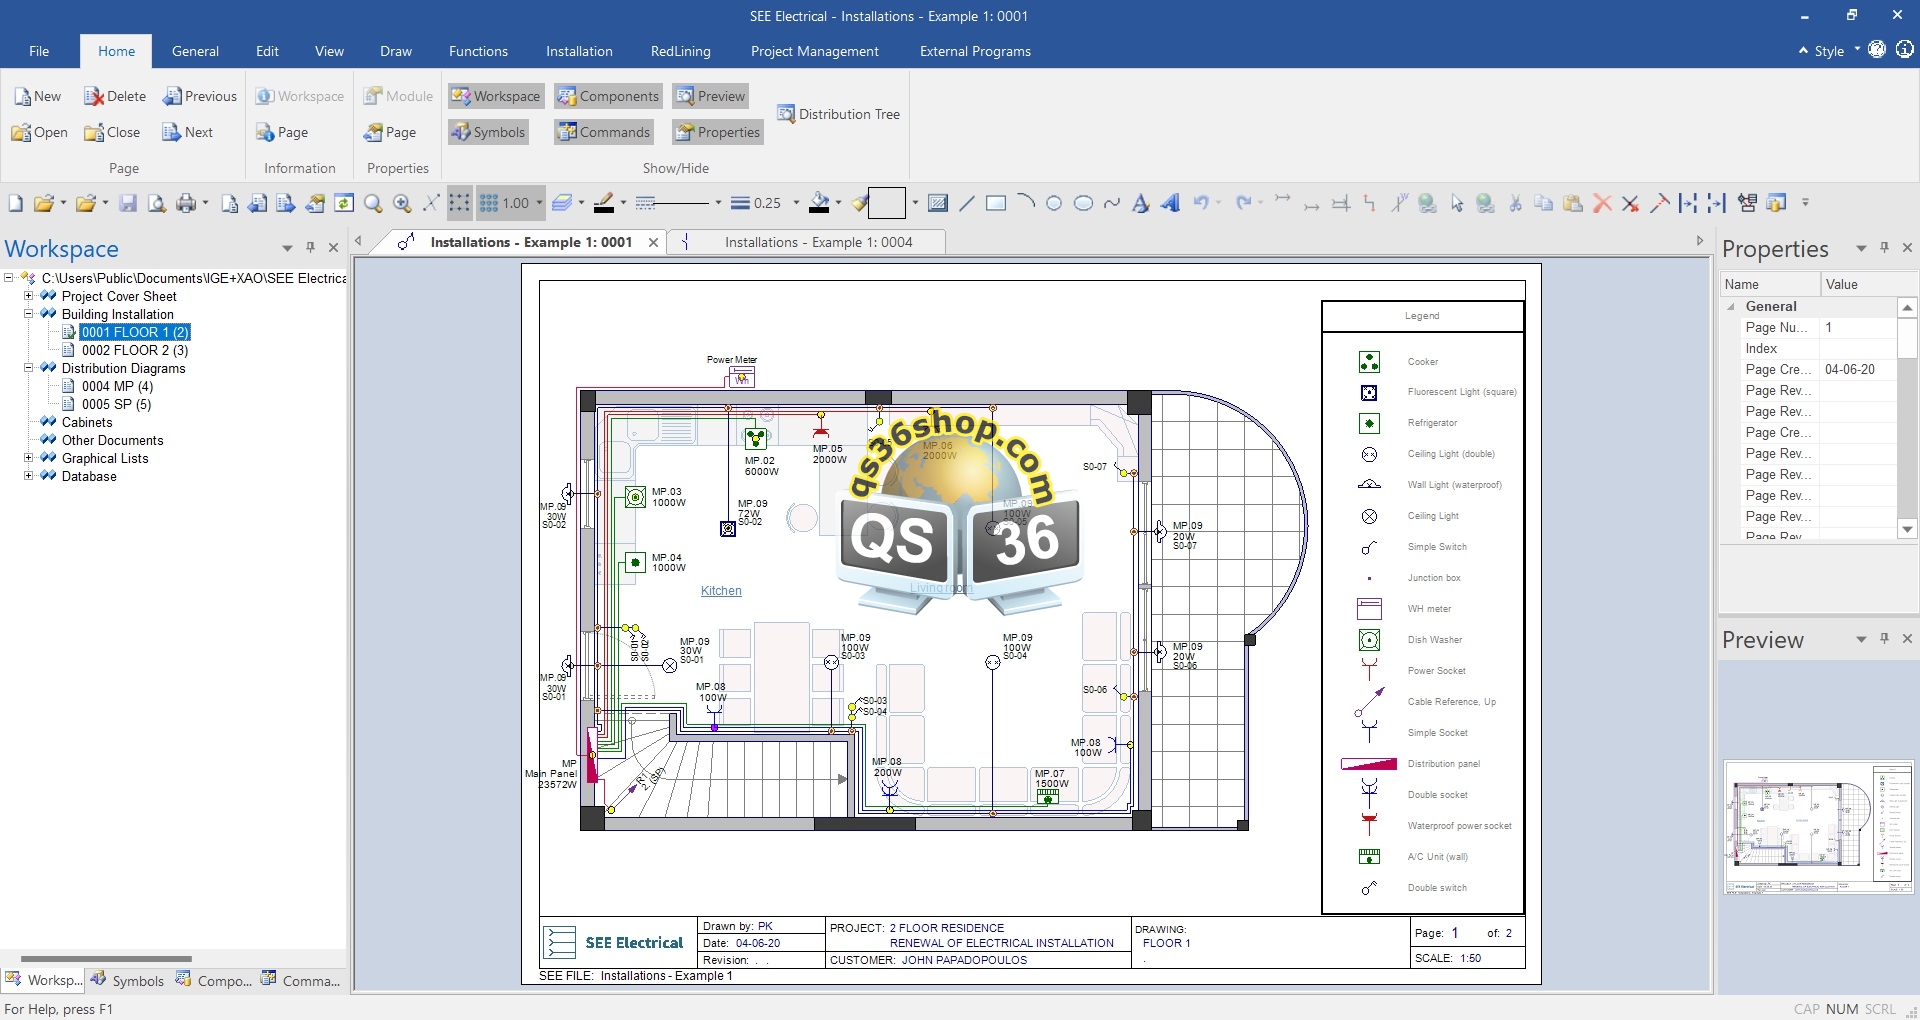Toggle the Symbols panel visibility
The image size is (1920, 1020).
pos(488,132)
